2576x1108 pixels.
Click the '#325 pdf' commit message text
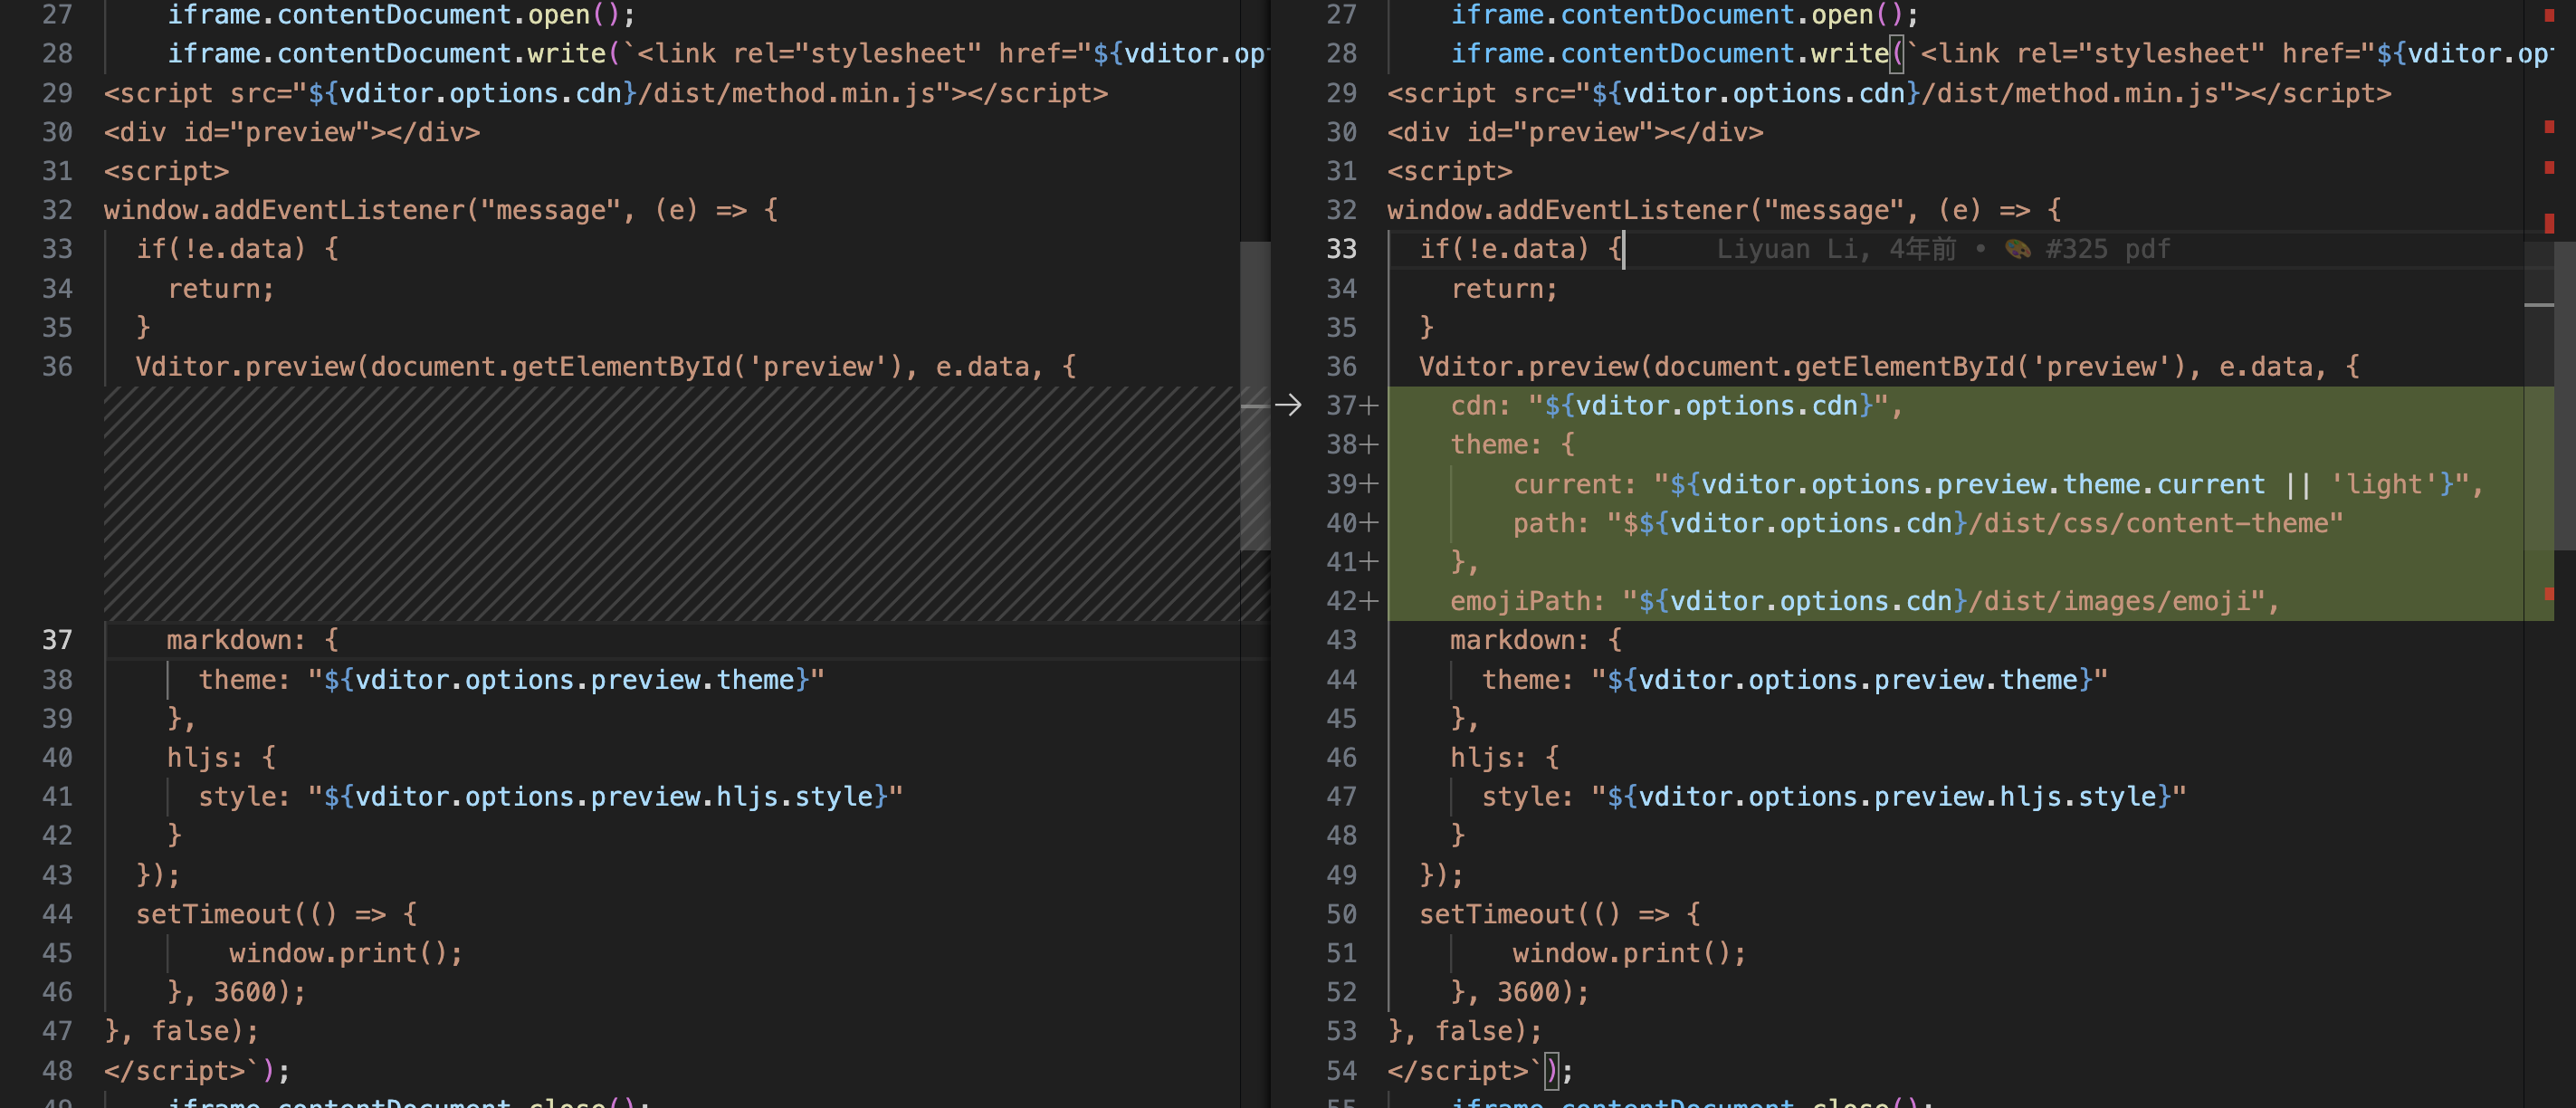2107,249
